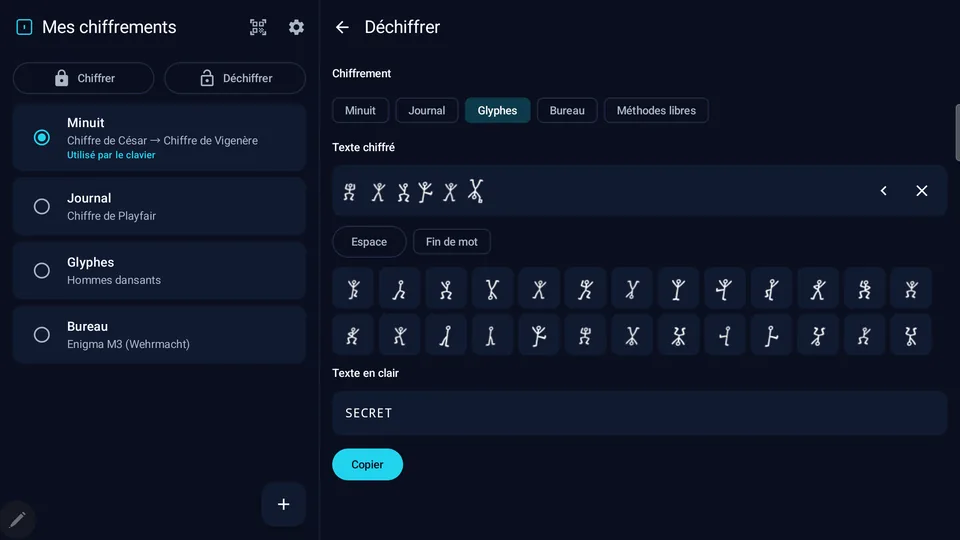Click the Fin de mot button

point(452,242)
